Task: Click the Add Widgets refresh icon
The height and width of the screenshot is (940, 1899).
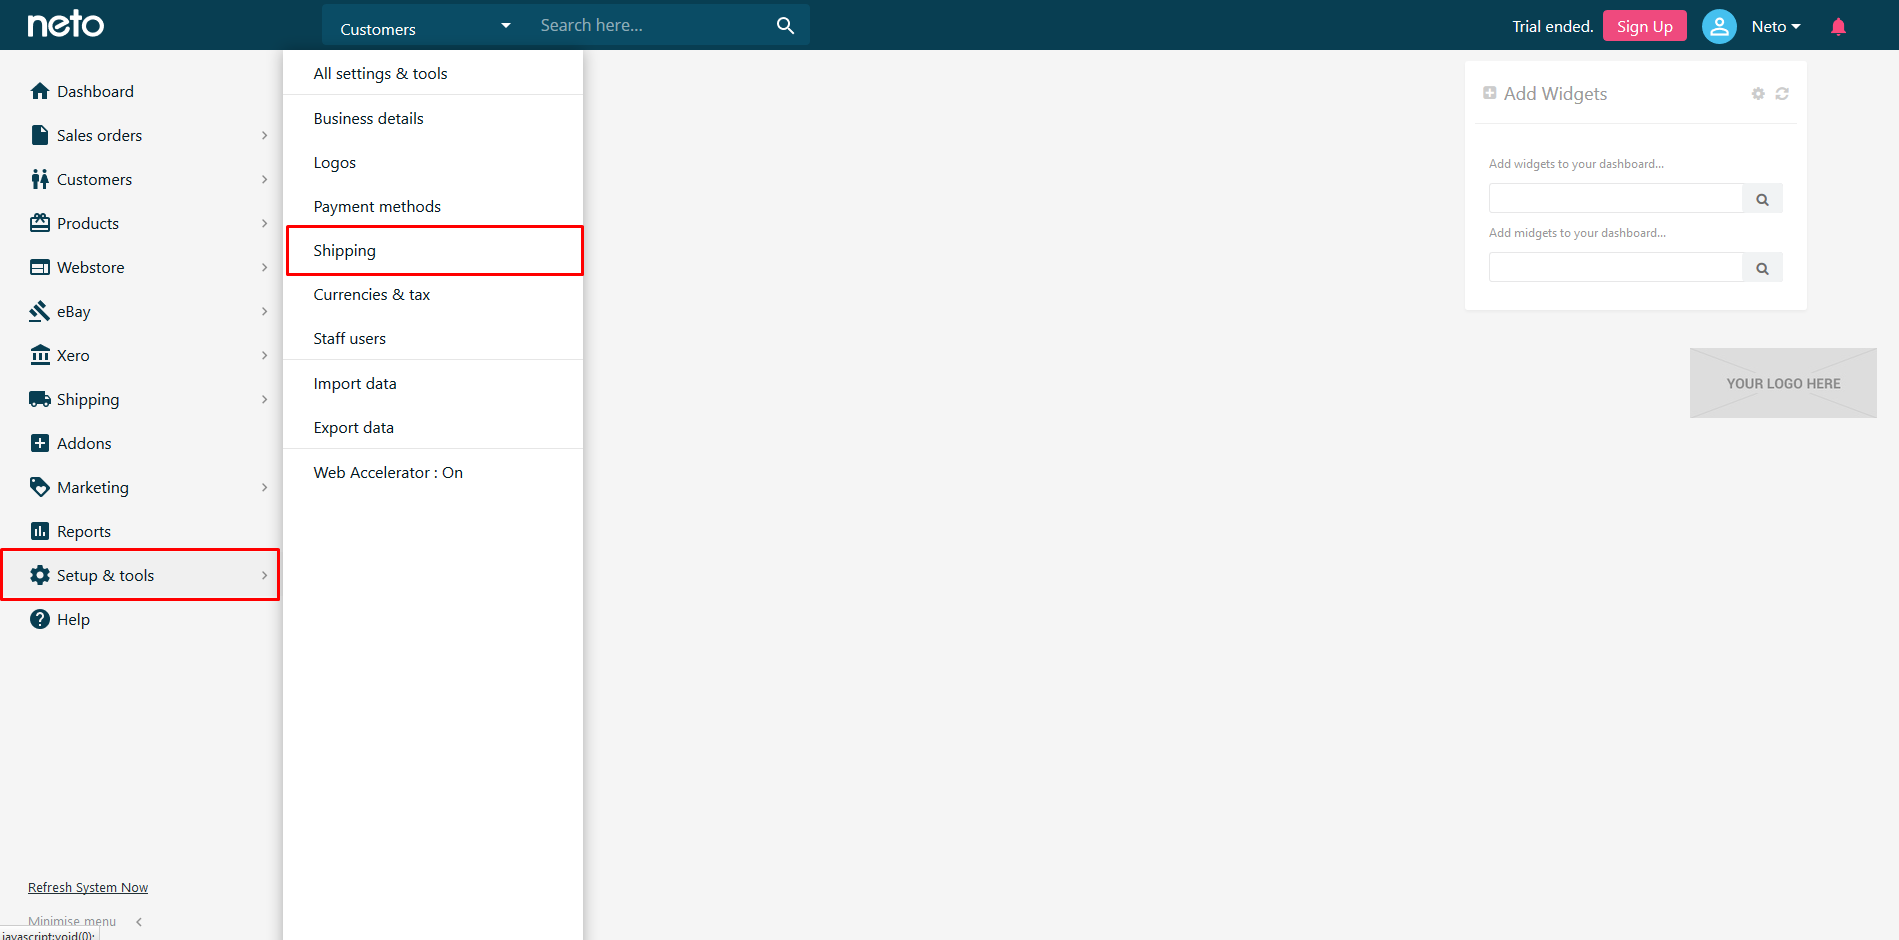Action: 1782,94
